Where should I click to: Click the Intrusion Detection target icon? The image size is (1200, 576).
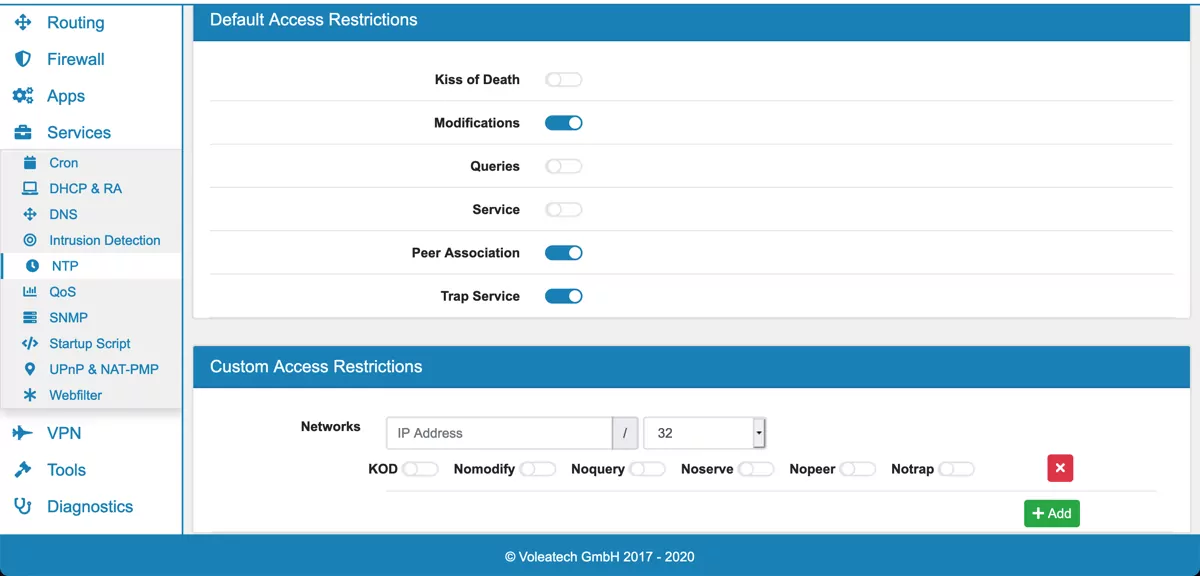pos(30,240)
